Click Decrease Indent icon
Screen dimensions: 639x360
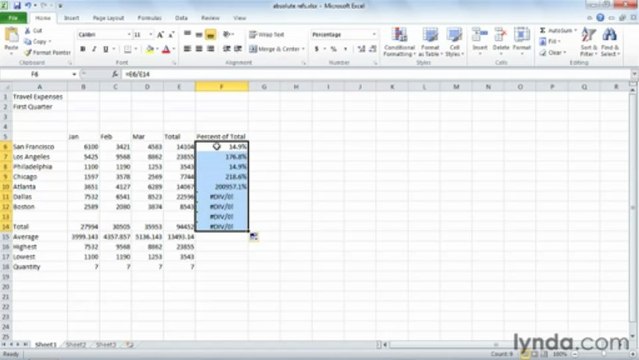(227, 49)
